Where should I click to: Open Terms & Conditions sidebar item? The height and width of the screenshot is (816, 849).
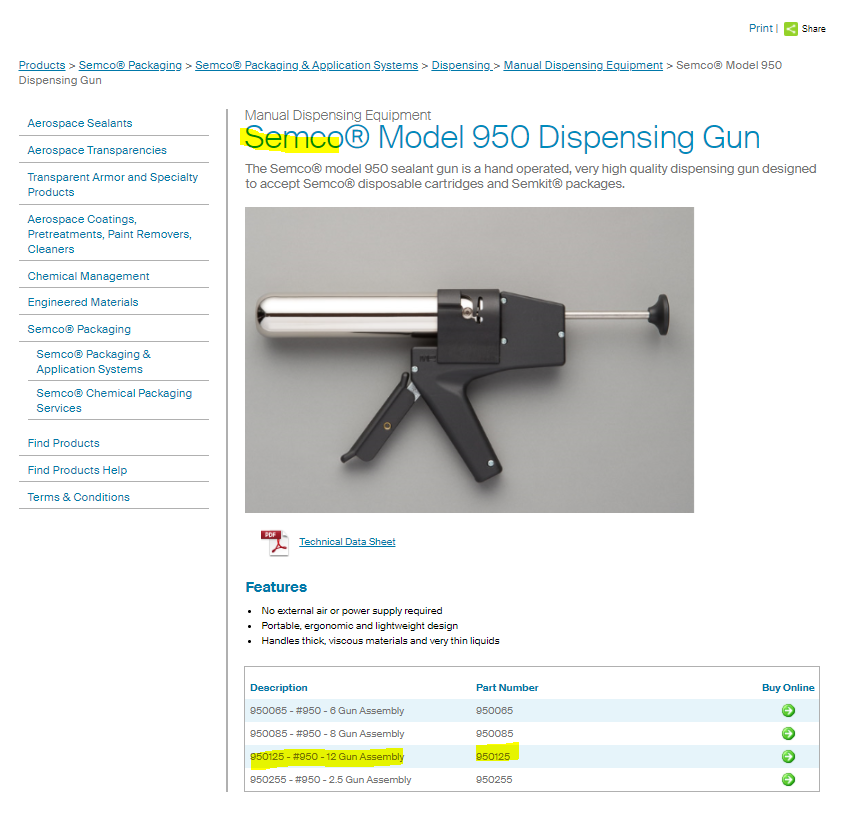pos(79,497)
